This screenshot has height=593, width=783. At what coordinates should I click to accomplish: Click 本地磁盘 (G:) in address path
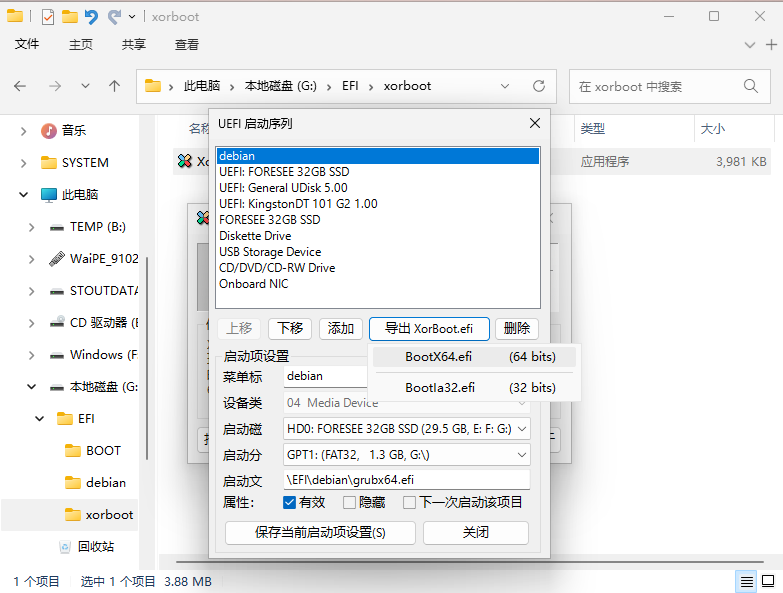click(281, 86)
